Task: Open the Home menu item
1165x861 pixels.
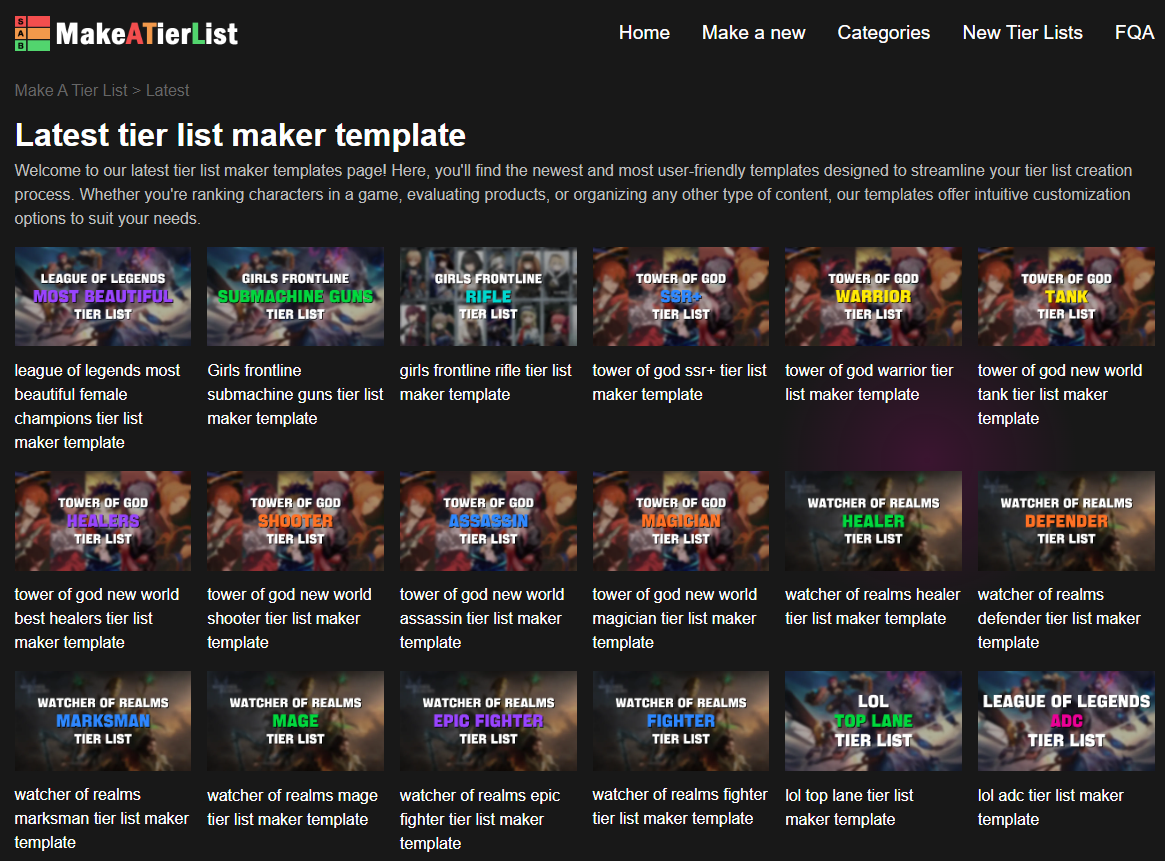Action: coord(644,33)
